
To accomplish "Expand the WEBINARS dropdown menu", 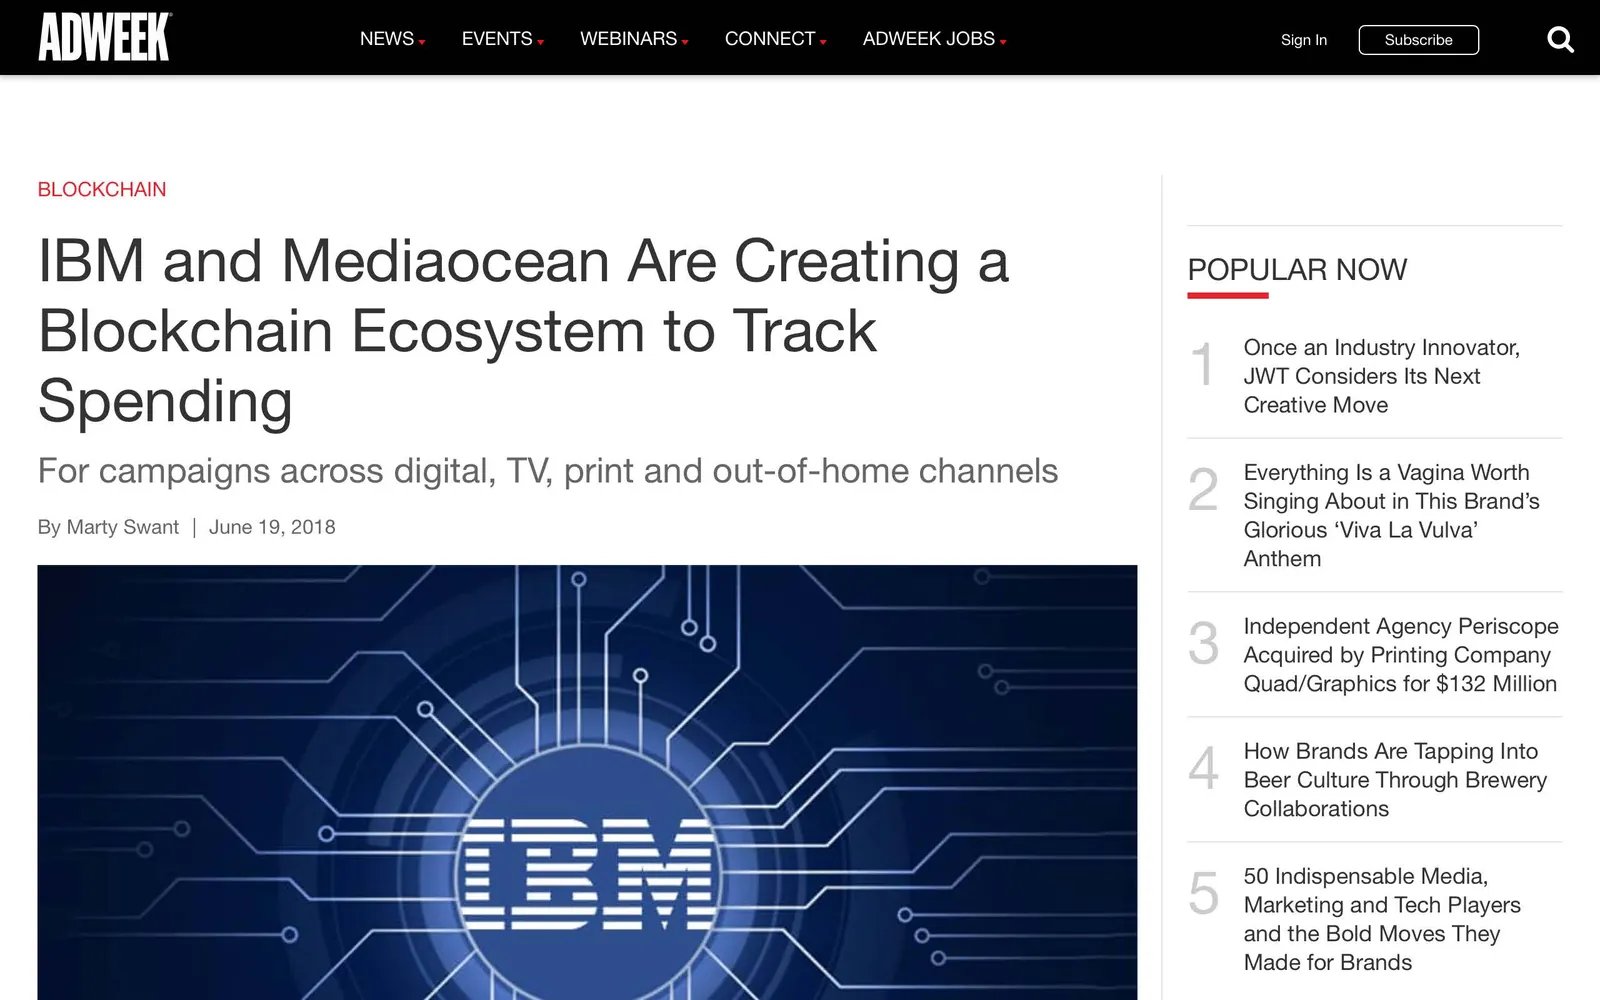I will click(634, 39).
